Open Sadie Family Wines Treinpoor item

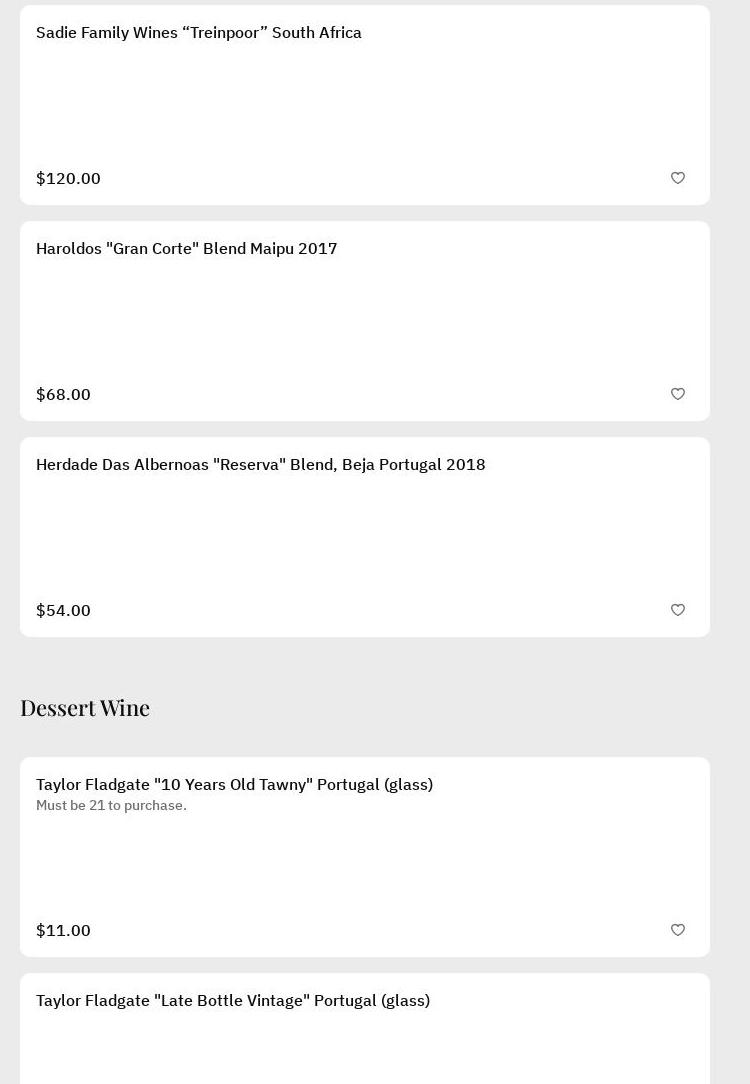pyautogui.click(x=199, y=33)
